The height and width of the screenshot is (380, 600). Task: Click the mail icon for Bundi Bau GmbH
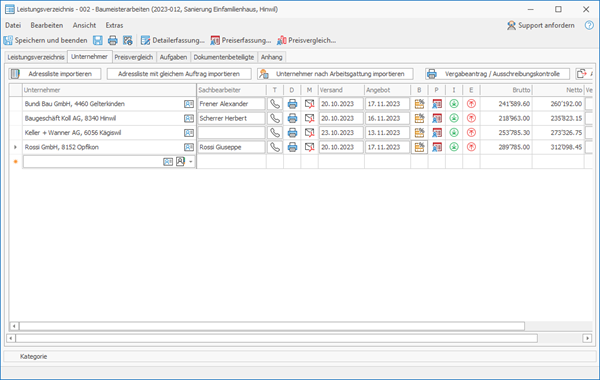click(310, 104)
